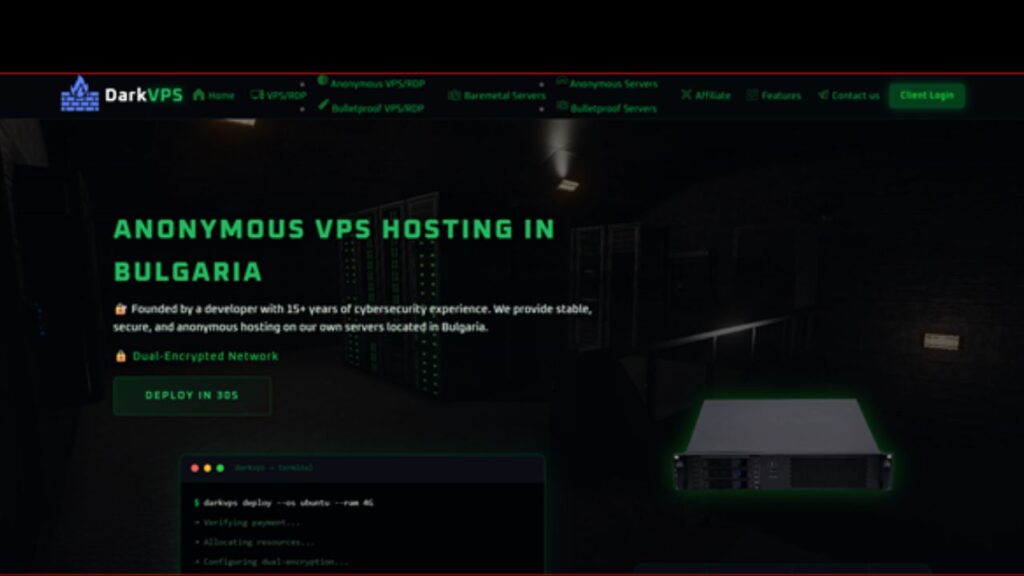Click the DarkVPS flame firewall logo

point(80,94)
